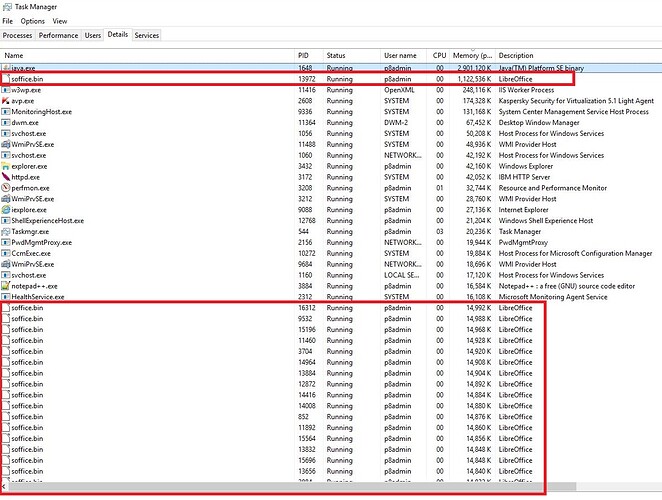662x500 pixels.
Task: Click the Kaspersky avp.exe icon
Action: (5, 101)
